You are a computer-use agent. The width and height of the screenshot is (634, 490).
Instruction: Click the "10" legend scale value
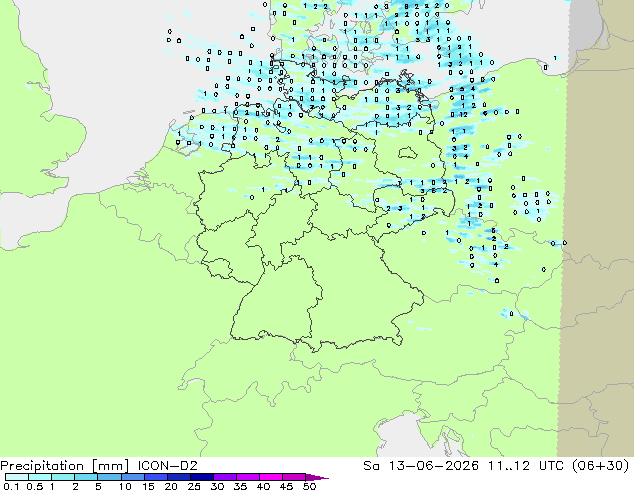click(125, 486)
